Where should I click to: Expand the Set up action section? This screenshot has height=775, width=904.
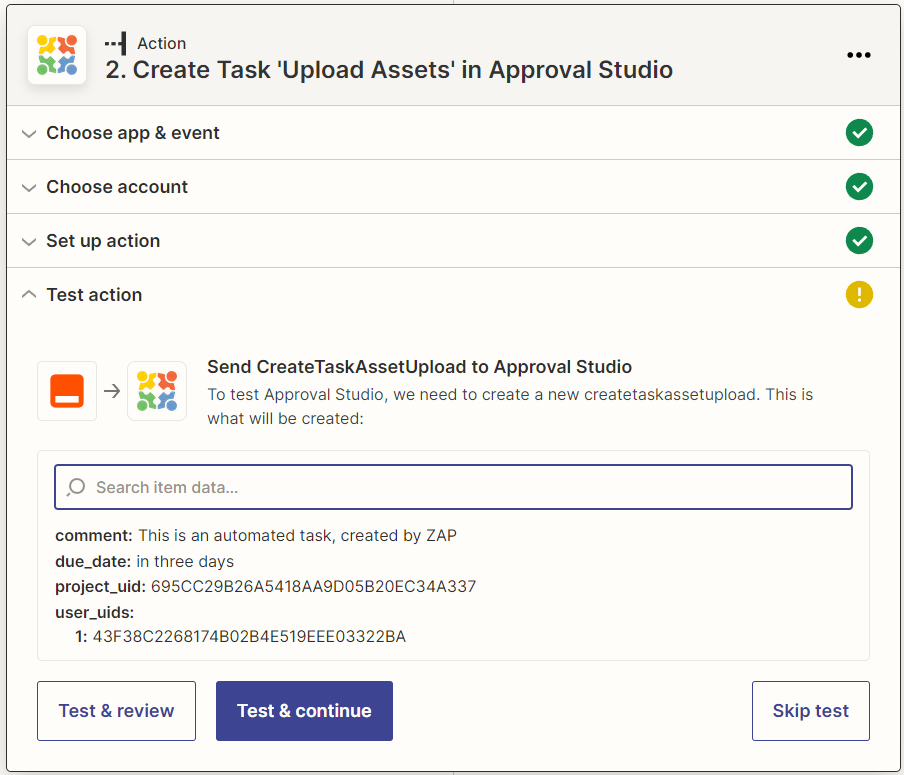point(103,241)
